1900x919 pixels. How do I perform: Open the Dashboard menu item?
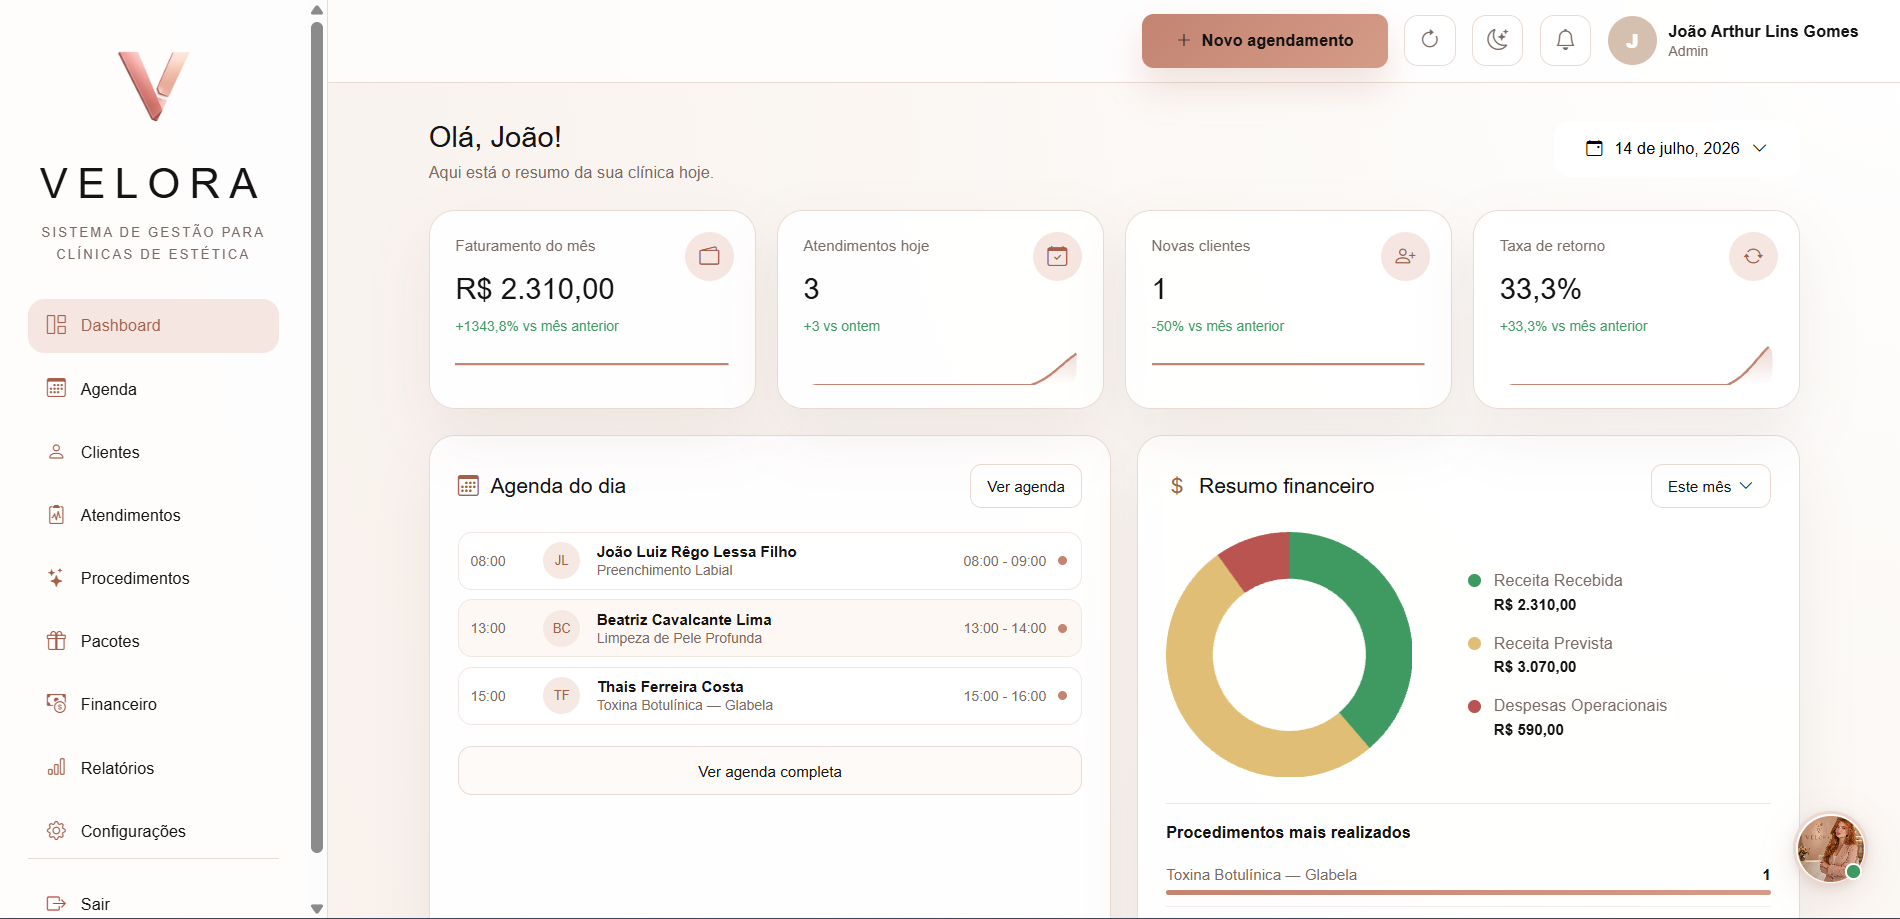[153, 326]
